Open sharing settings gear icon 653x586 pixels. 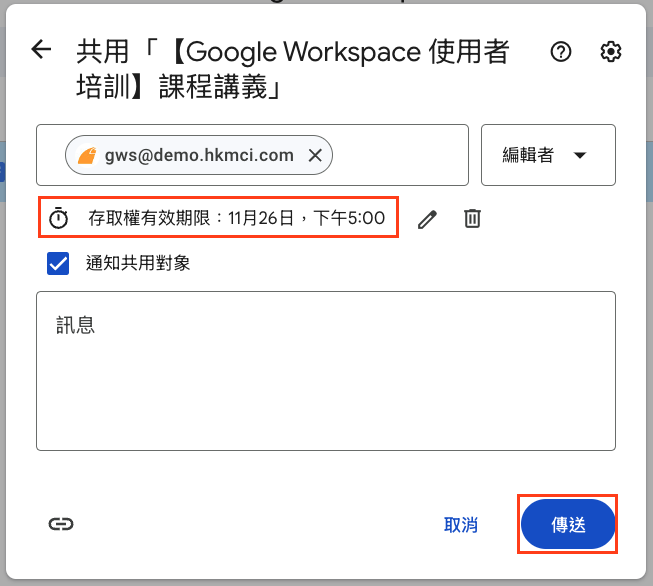click(x=611, y=52)
